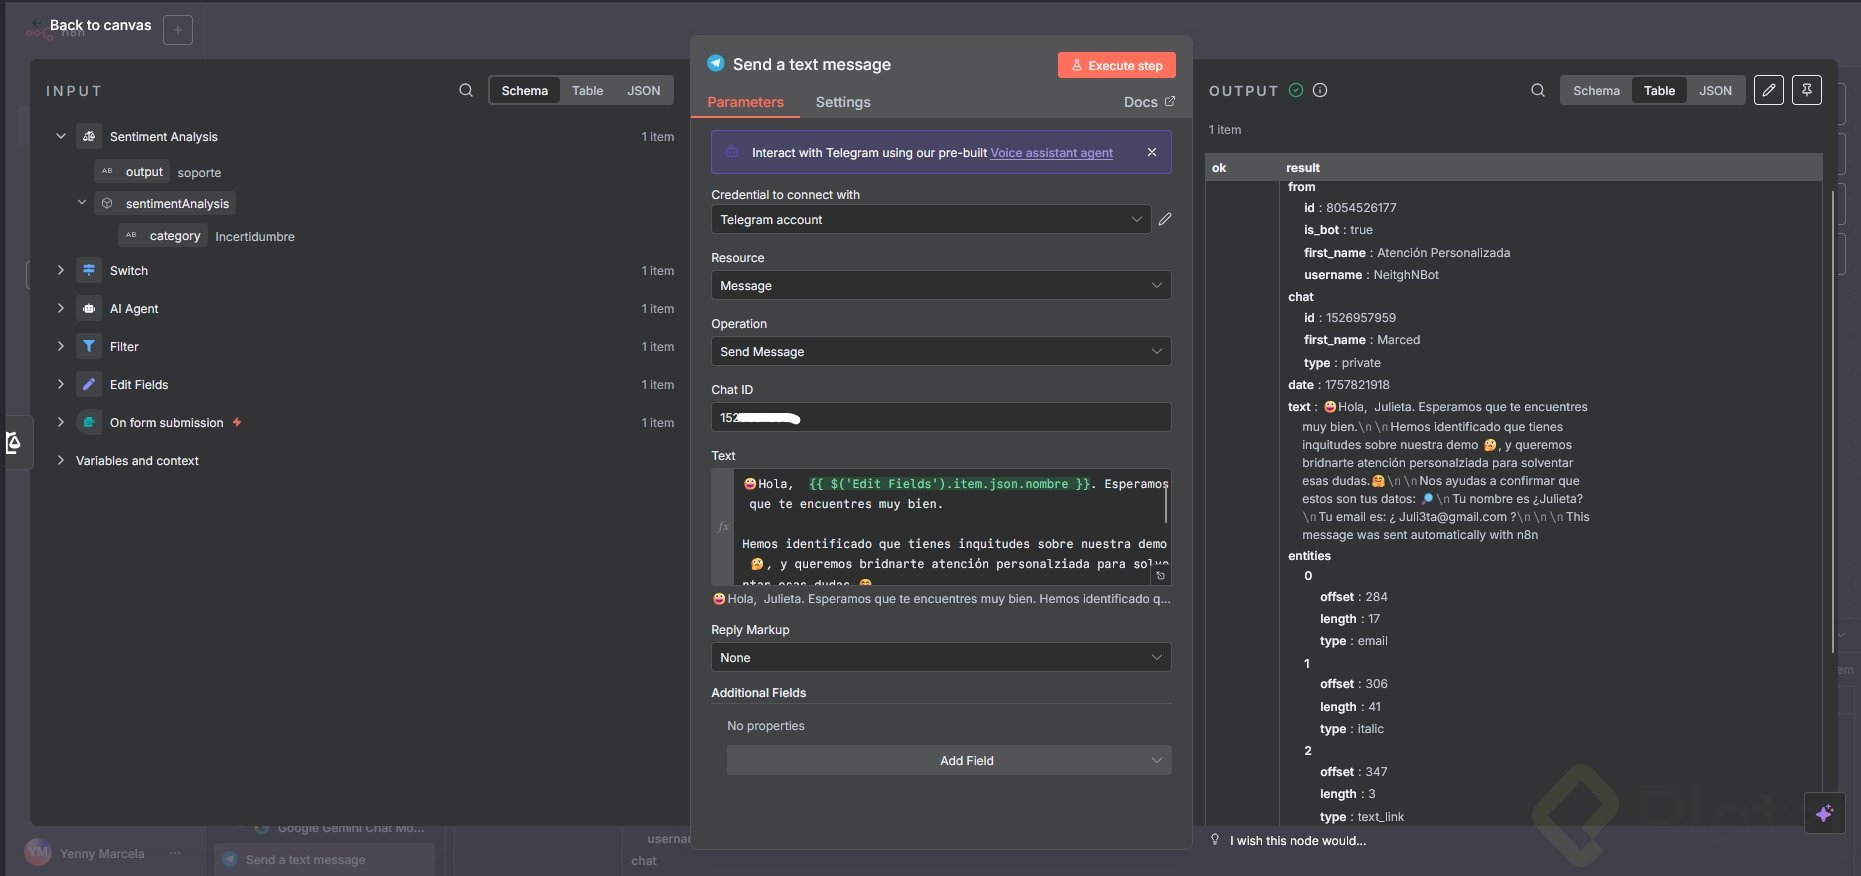This screenshot has height=876, width=1861.
Task: Click the output info icon
Action: point(1320,90)
